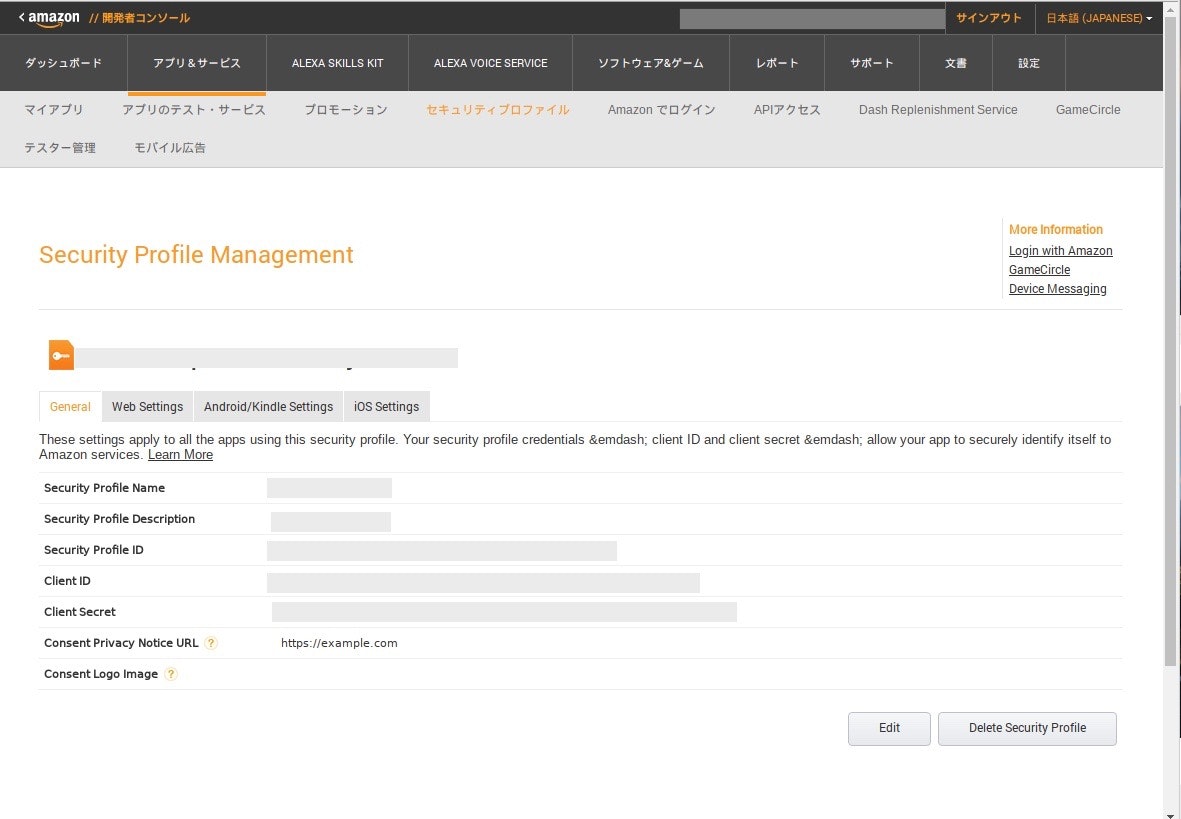Switch to Android/Kindle Settings tab

268,407
